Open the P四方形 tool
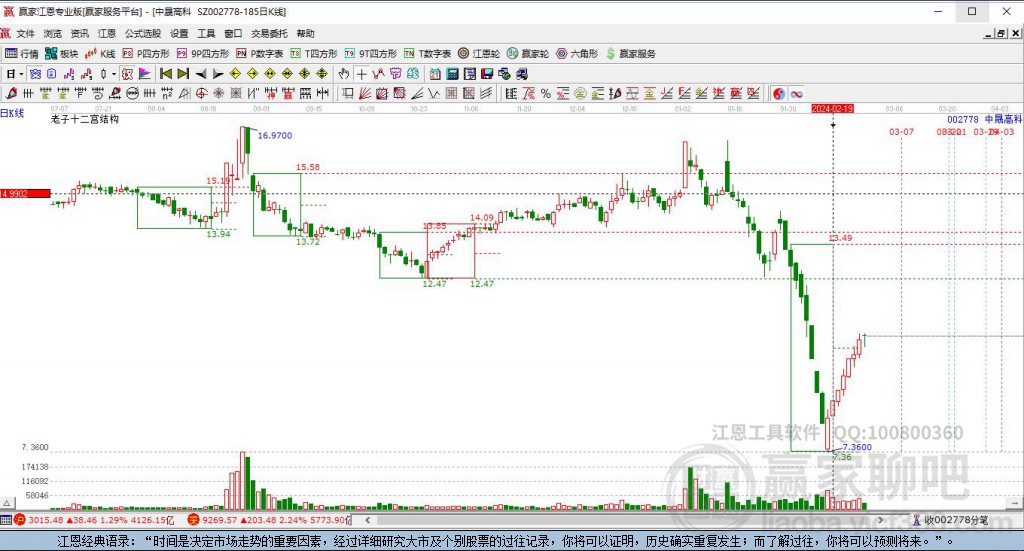Image resolution: width=1024 pixels, height=551 pixels. point(146,54)
